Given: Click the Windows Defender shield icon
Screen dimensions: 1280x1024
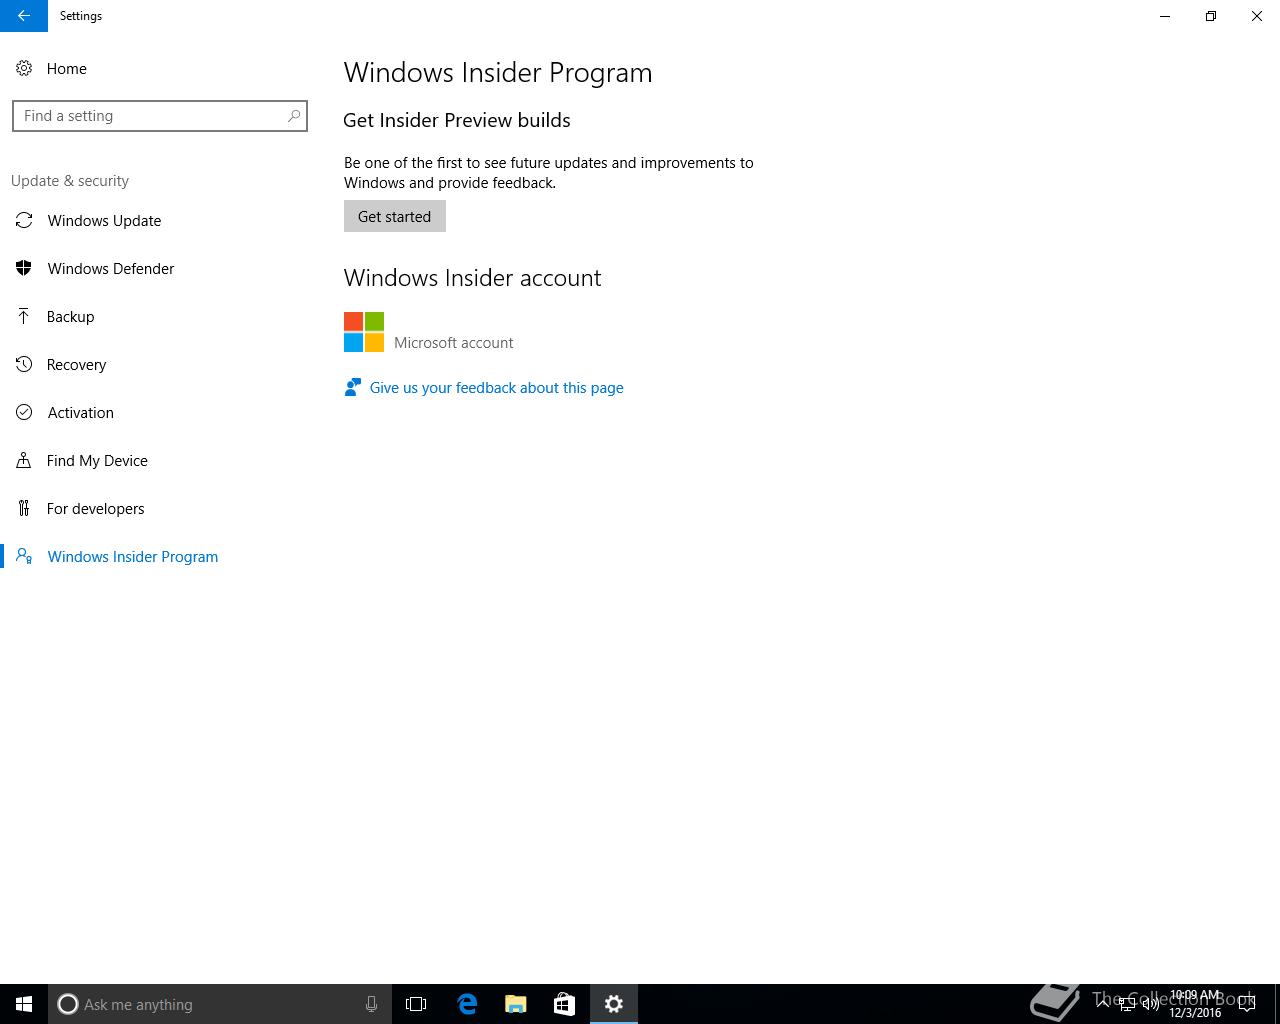Looking at the screenshot, I should pyautogui.click(x=24, y=268).
